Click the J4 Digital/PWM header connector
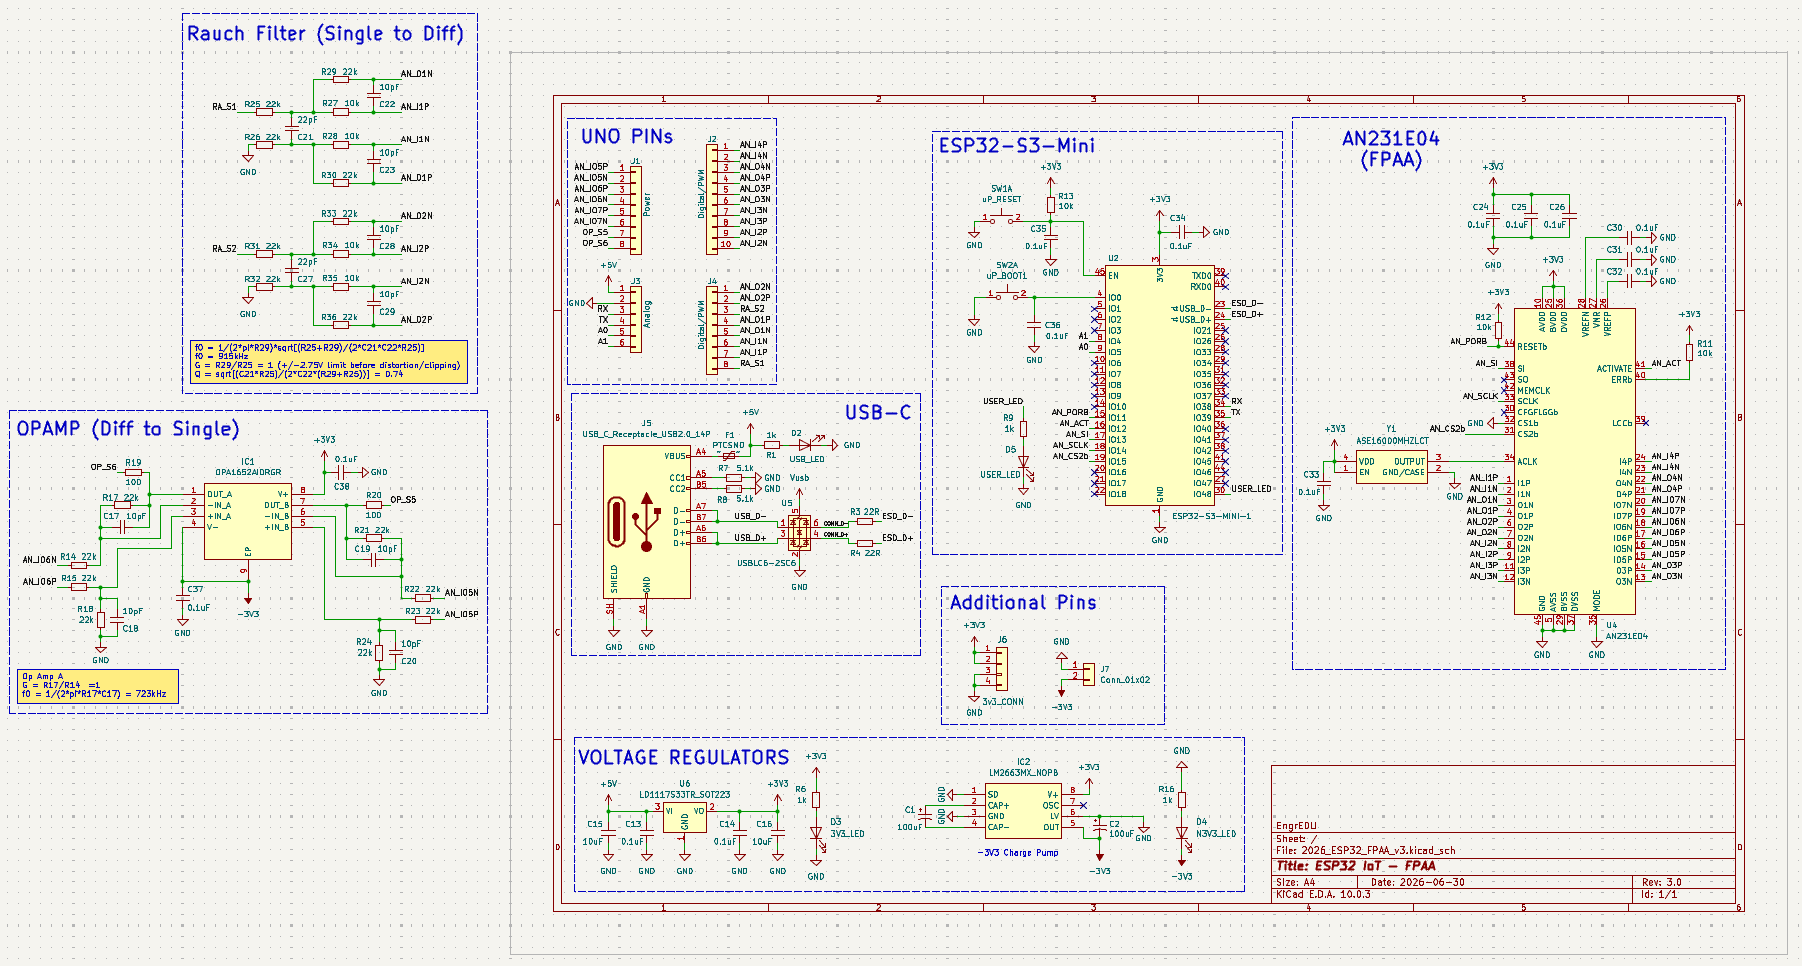Image resolution: width=1802 pixels, height=966 pixels. point(713,329)
